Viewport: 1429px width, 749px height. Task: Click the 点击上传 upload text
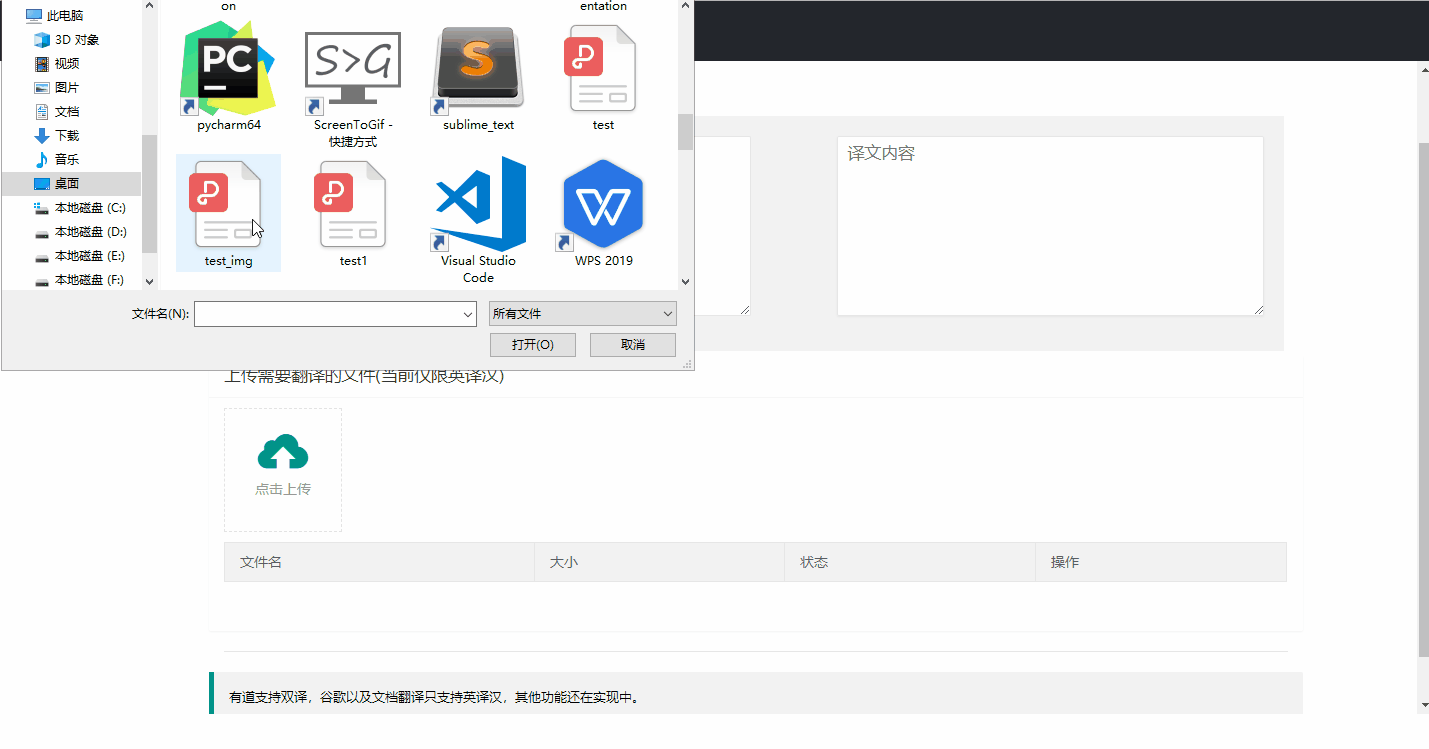coord(283,489)
